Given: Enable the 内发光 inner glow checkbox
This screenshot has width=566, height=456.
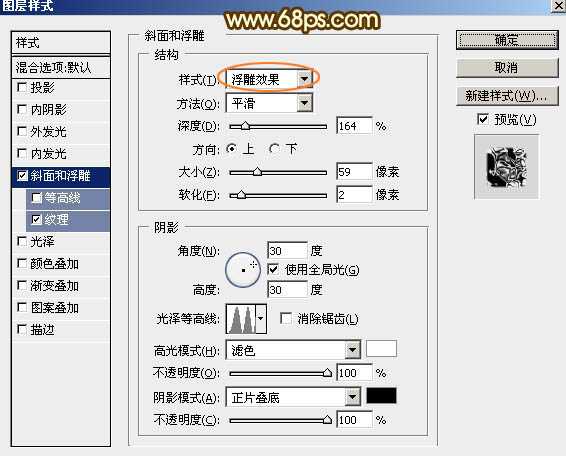Looking at the screenshot, I should click(22, 153).
